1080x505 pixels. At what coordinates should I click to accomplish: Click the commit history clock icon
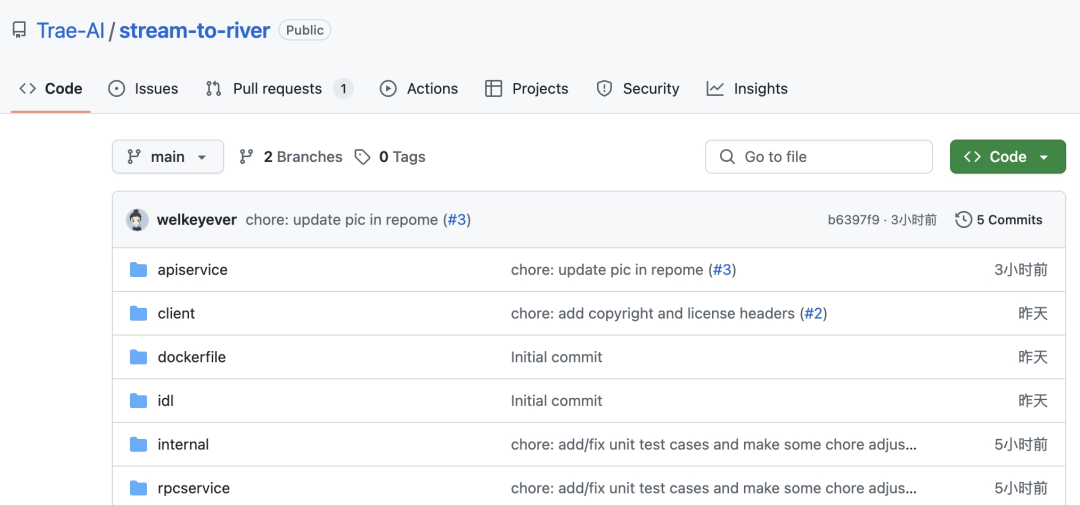pyautogui.click(x=963, y=220)
